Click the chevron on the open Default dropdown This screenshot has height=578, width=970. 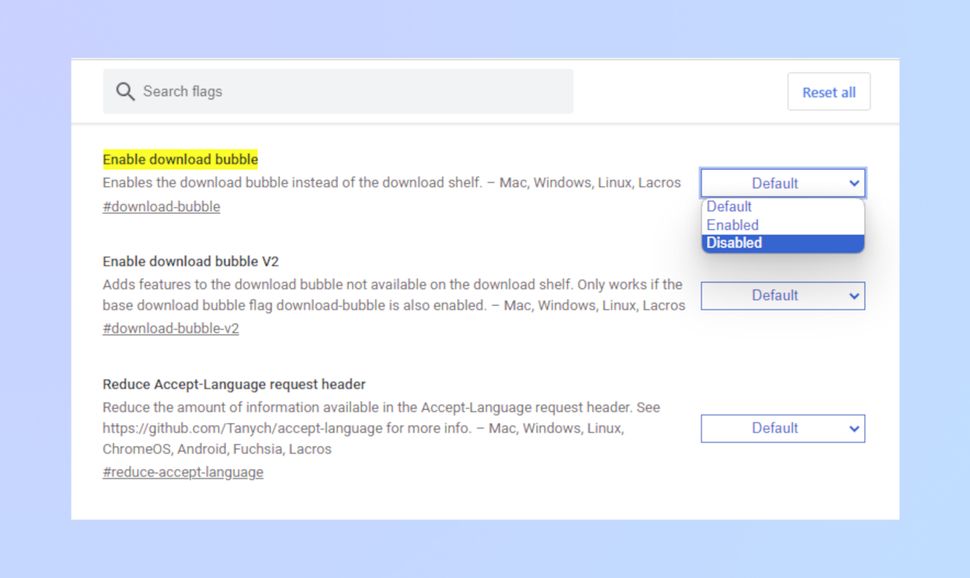pyautogui.click(x=854, y=183)
